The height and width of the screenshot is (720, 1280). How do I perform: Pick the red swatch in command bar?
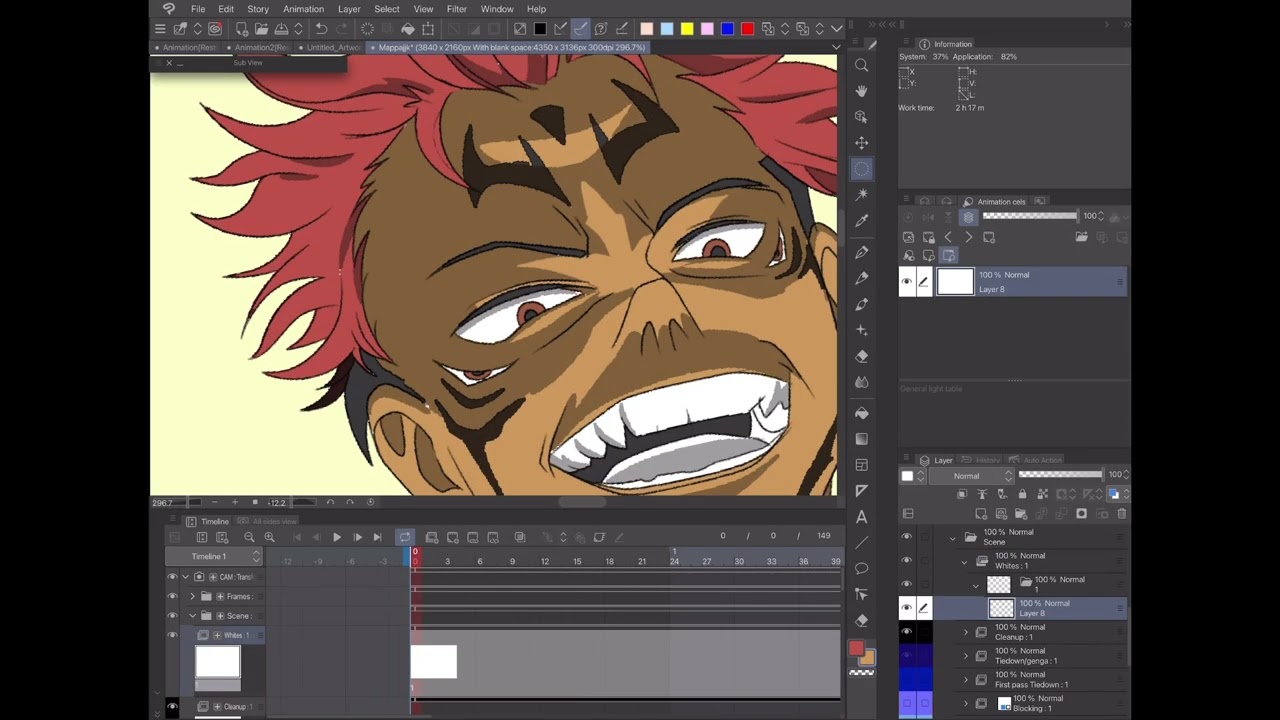(x=747, y=29)
